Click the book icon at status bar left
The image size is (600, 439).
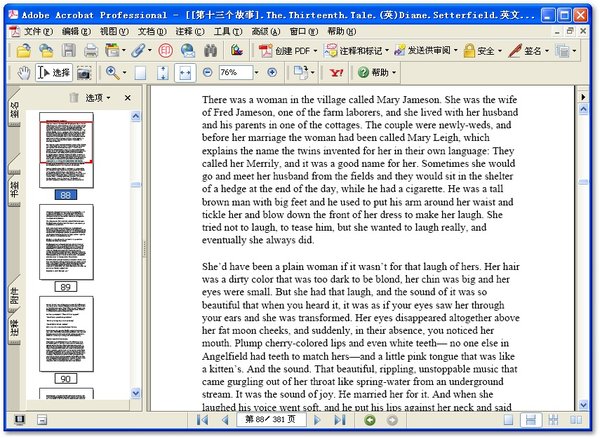pos(20,420)
